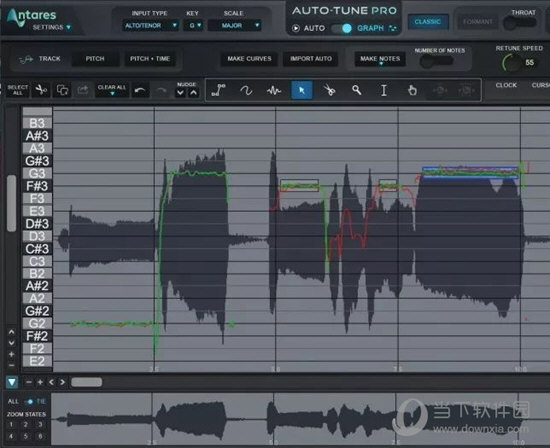Viewport: 550px width, 448px height.
Task: Click the vertical pitch scrollbar thumb
Action: click(12, 203)
